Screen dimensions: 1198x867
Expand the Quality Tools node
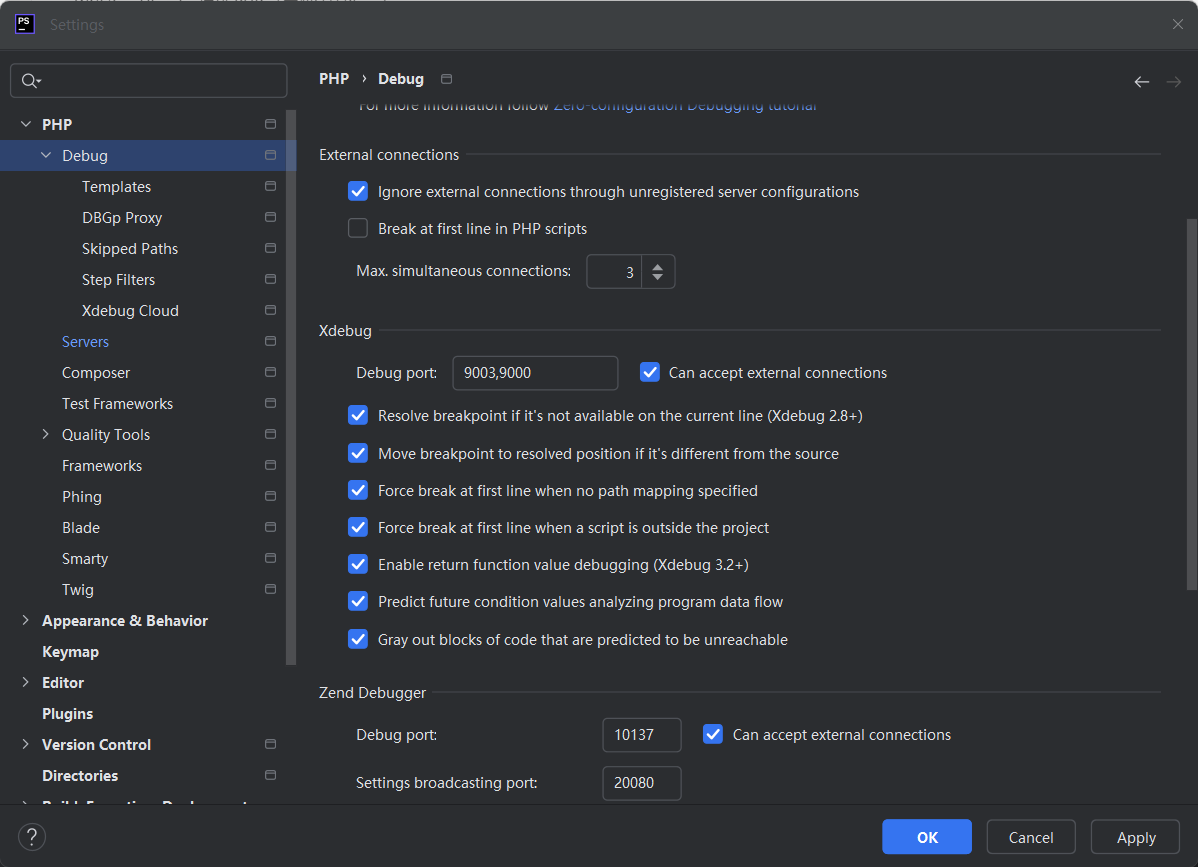click(46, 434)
